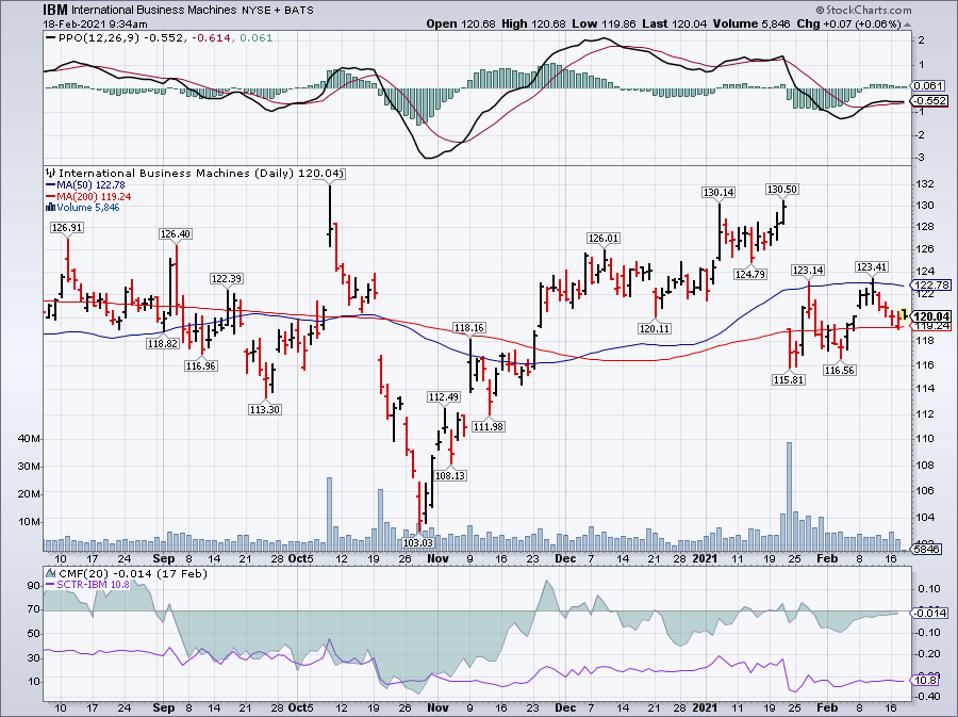
Task: Click the MA(200) 119.24 legend entry
Action: [88, 197]
